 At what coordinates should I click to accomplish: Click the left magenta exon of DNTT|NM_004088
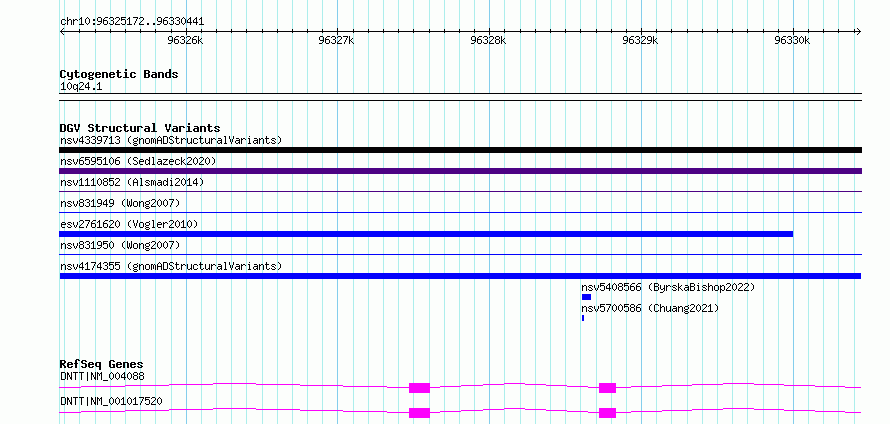(x=419, y=388)
